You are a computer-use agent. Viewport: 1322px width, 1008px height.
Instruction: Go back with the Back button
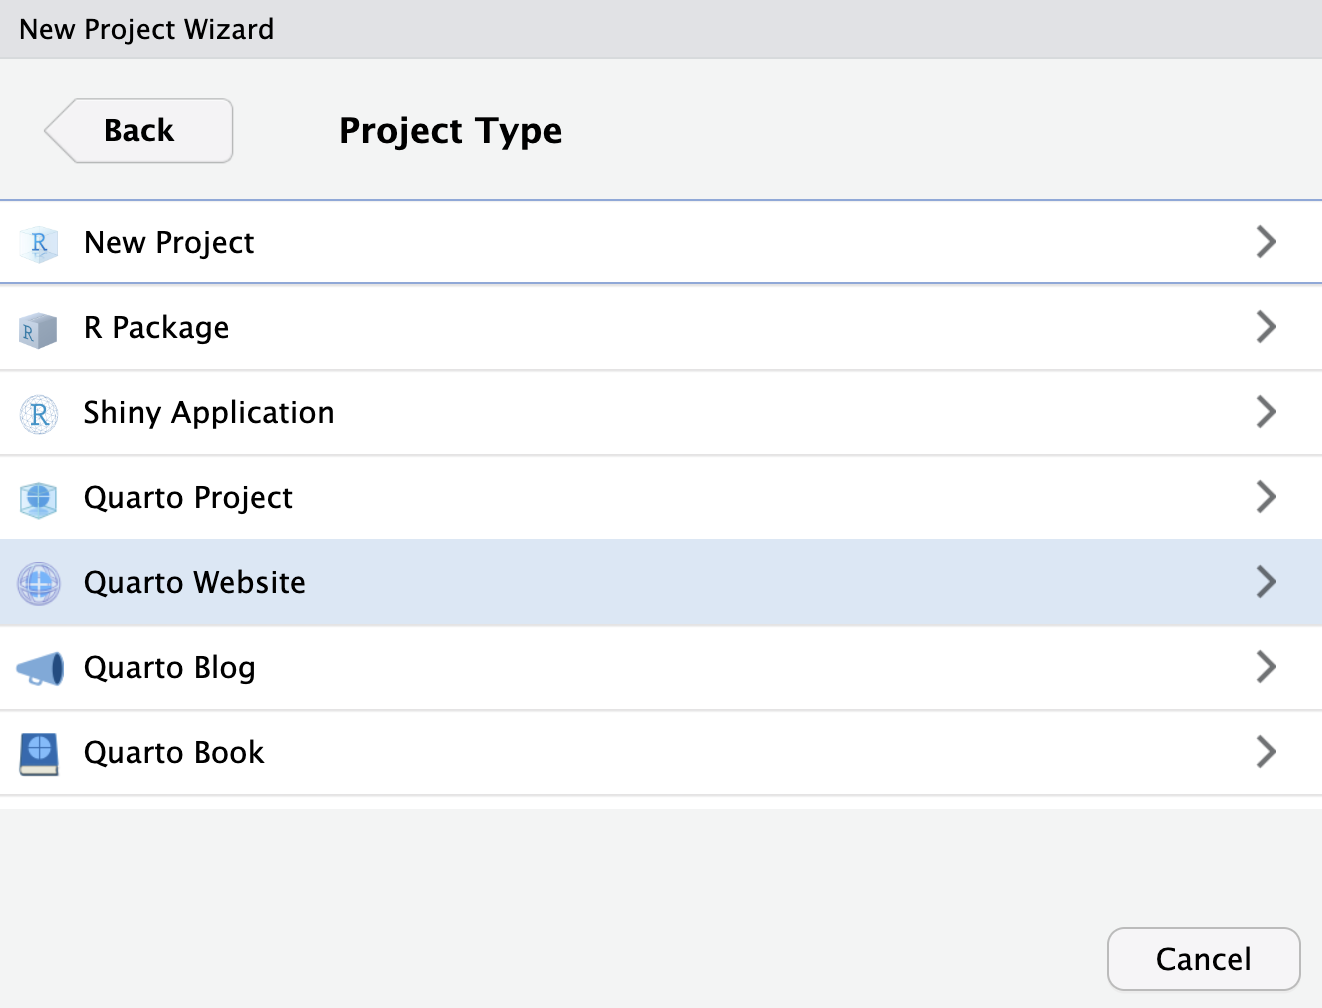point(140,131)
